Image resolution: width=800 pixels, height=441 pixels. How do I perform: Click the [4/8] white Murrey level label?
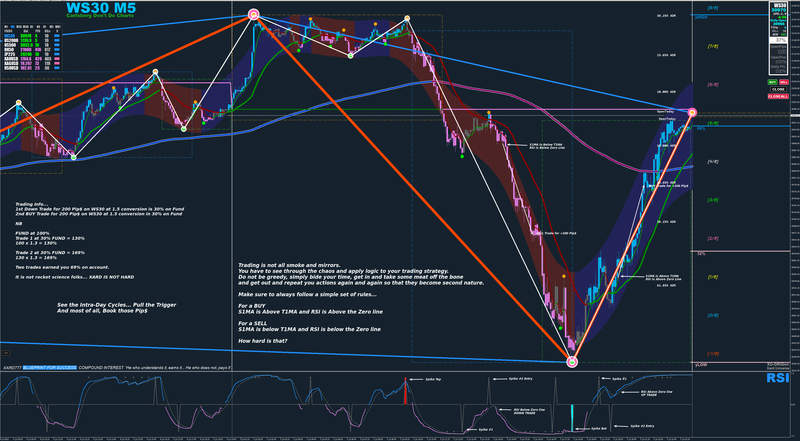[x=713, y=162]
